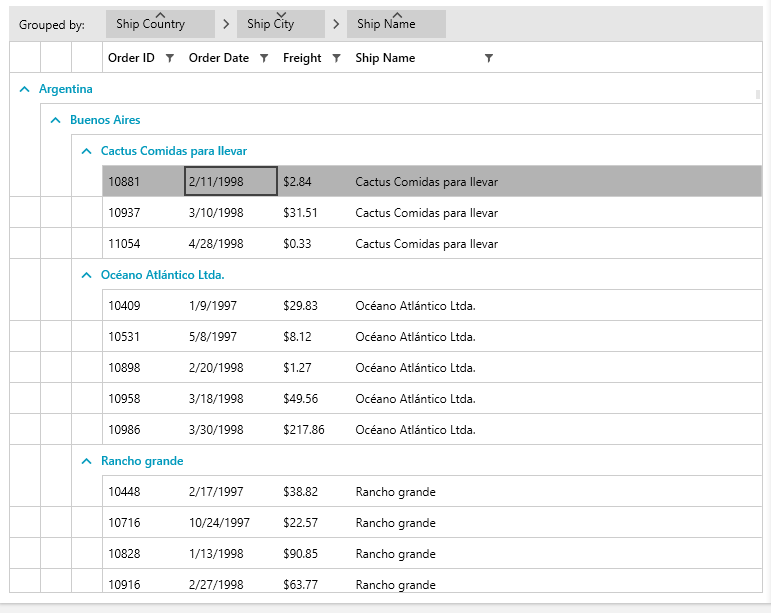Collapse the Argentina group
This screenshot has height=613, width=771.
[x=25, y=89]
